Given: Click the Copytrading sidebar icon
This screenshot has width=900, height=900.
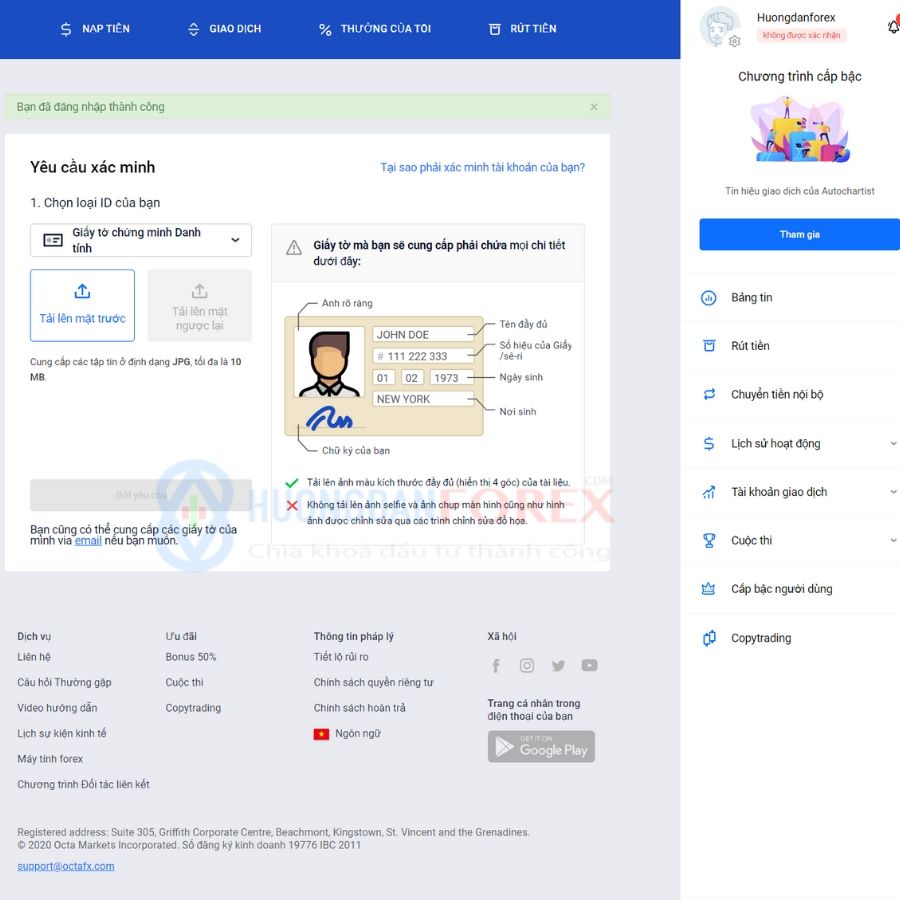Looking at the screenshot, I should click(x=709, y=638).
